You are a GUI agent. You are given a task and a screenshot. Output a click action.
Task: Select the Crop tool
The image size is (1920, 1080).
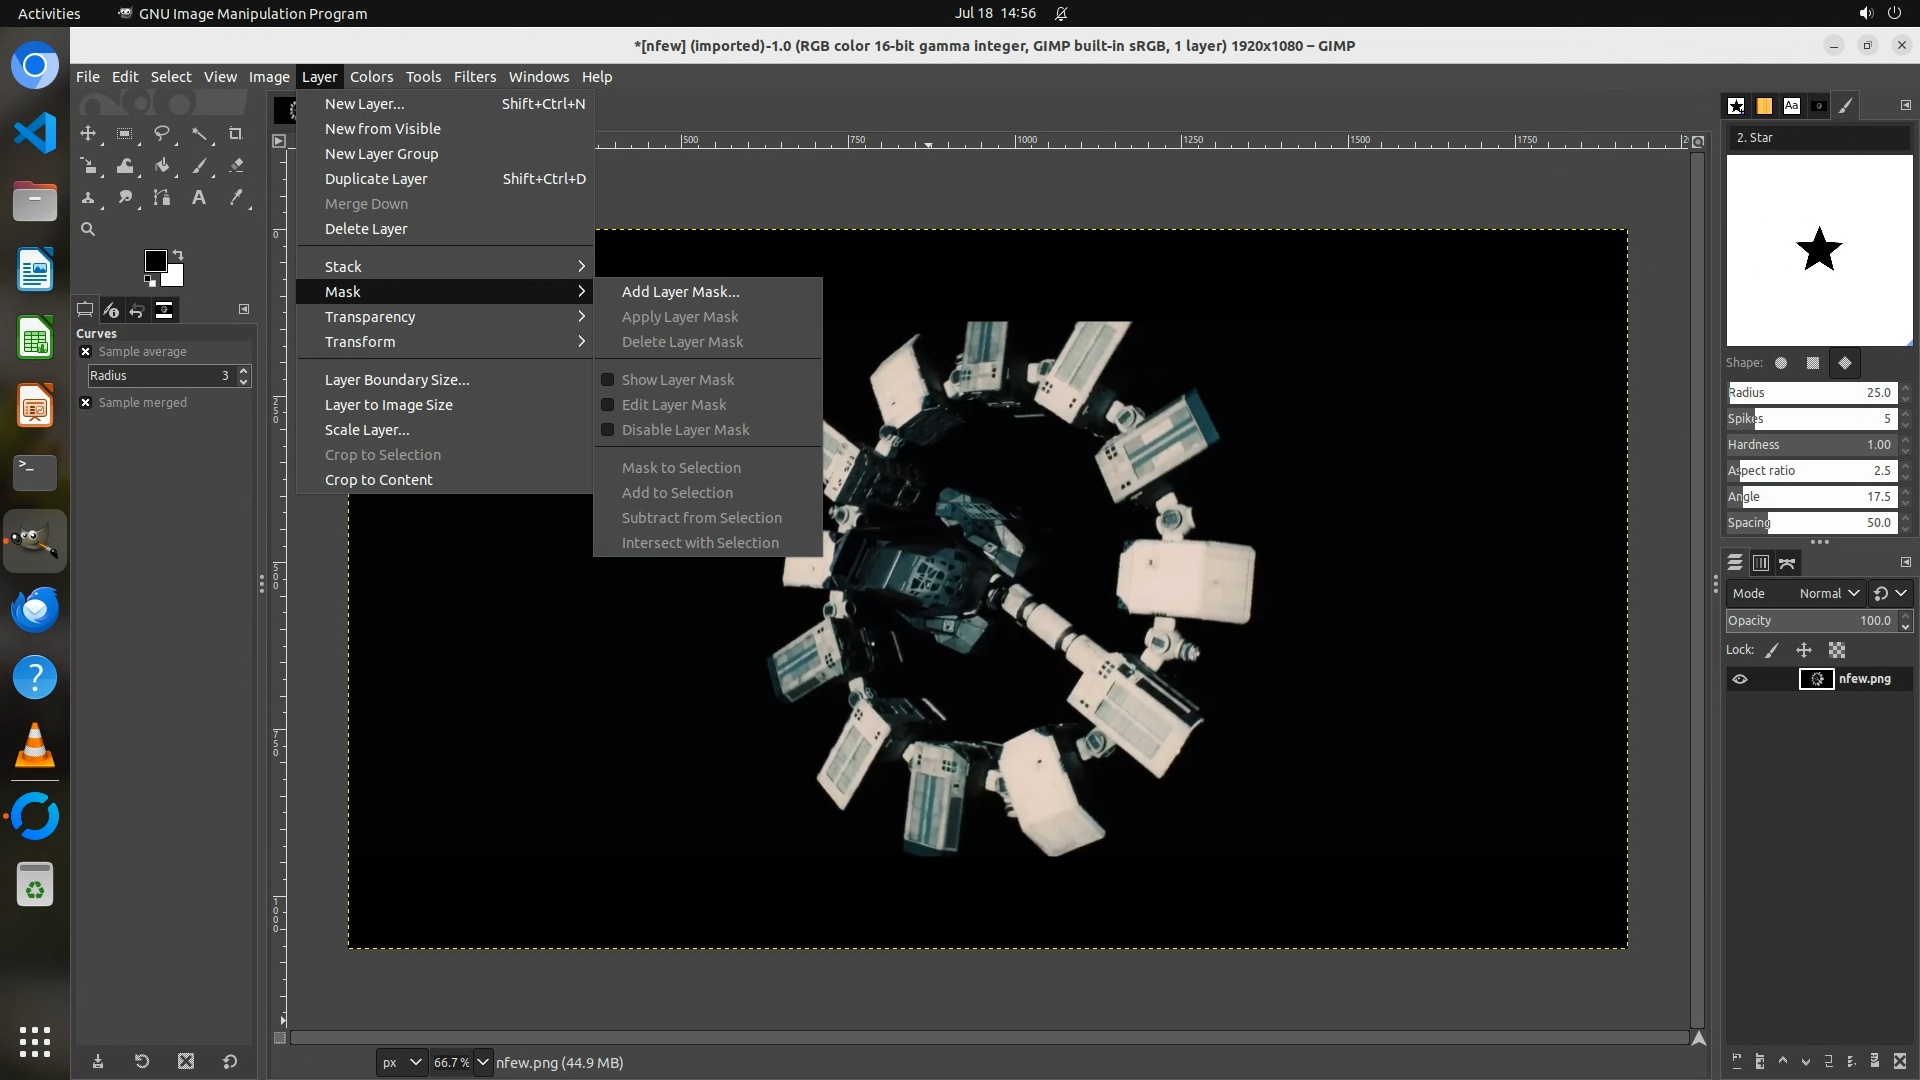click(236, 133)
